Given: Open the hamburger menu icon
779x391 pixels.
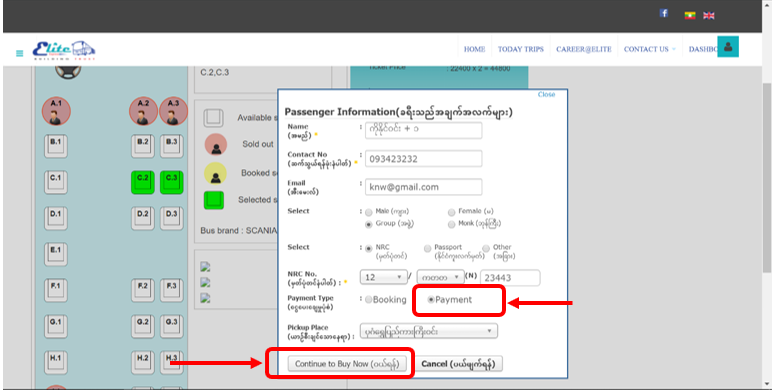Looking at the screenshot, I should point(19,53).
